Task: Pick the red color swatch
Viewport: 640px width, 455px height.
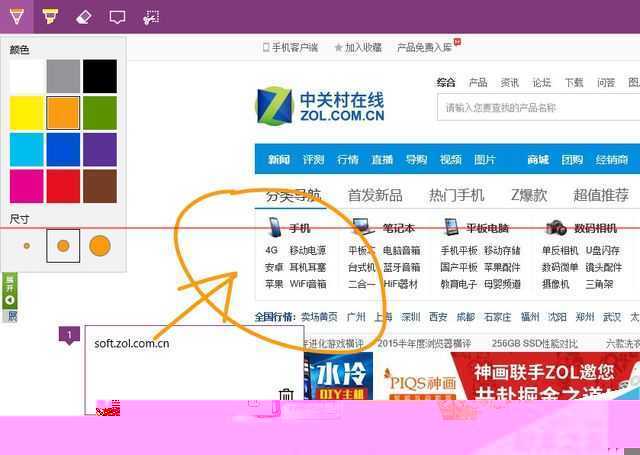Action: coord(63,186)
